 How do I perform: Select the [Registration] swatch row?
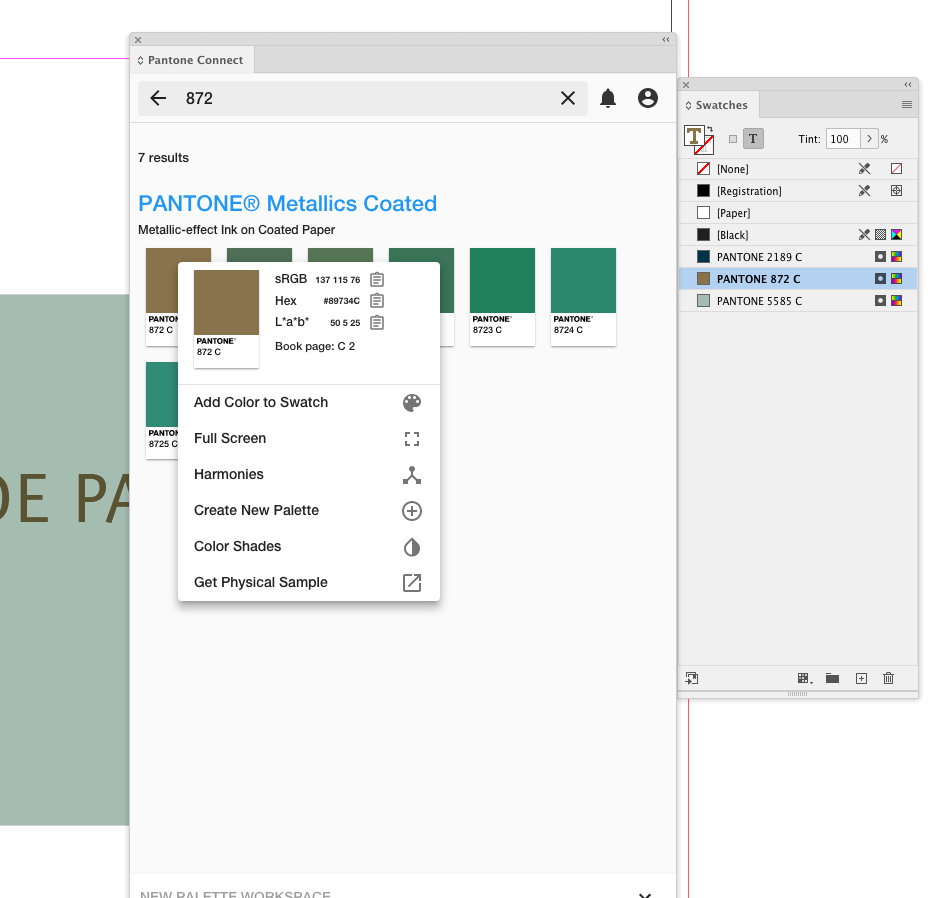coord(798,191)
